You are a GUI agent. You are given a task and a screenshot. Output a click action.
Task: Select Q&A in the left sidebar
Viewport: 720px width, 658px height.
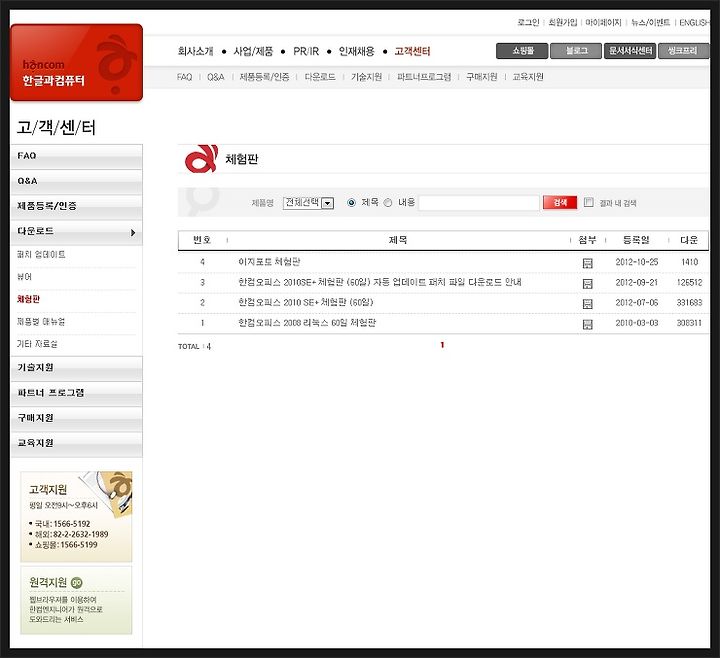pos(76,182)
